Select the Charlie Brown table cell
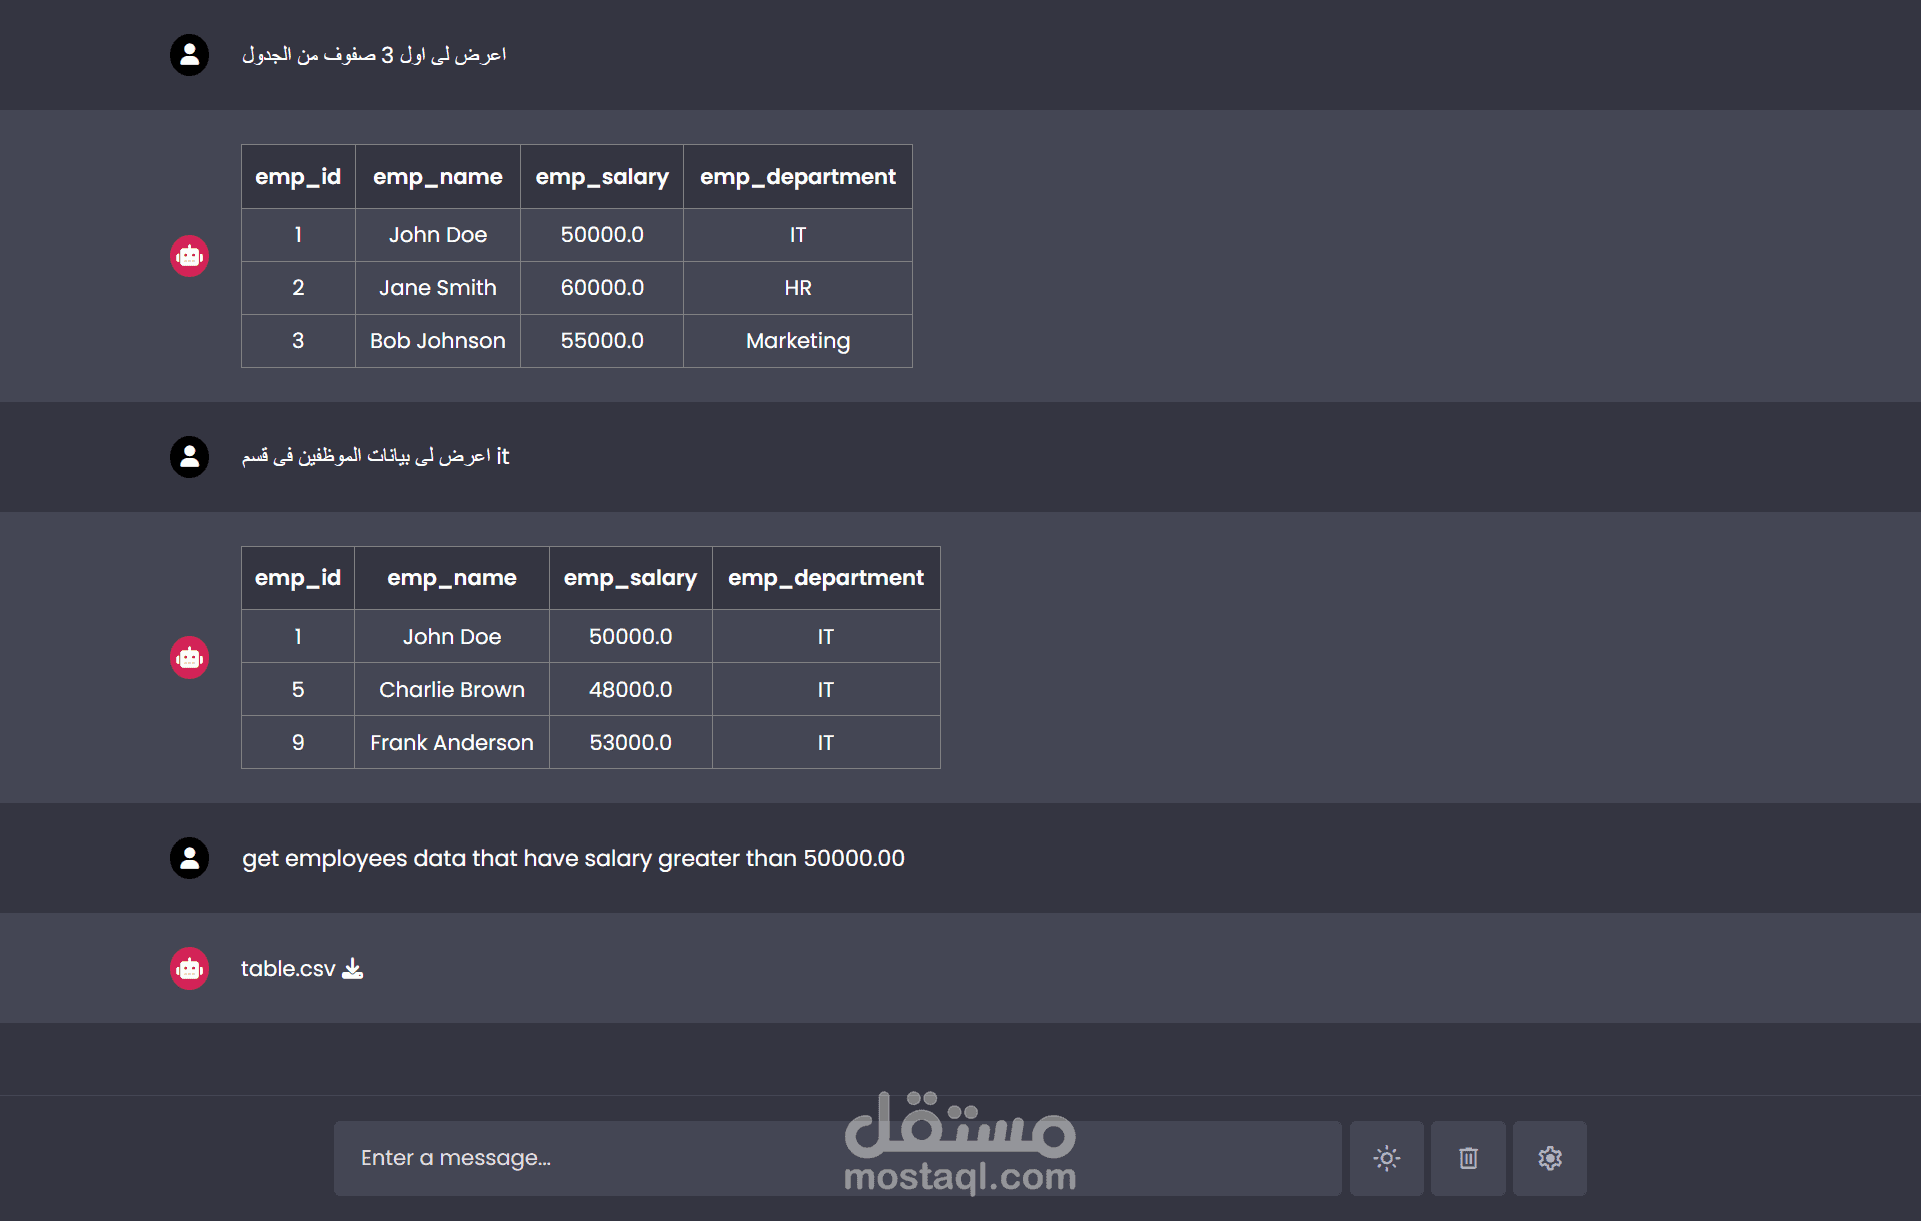Screen dimensions: 1921x1221 [452, 690]
